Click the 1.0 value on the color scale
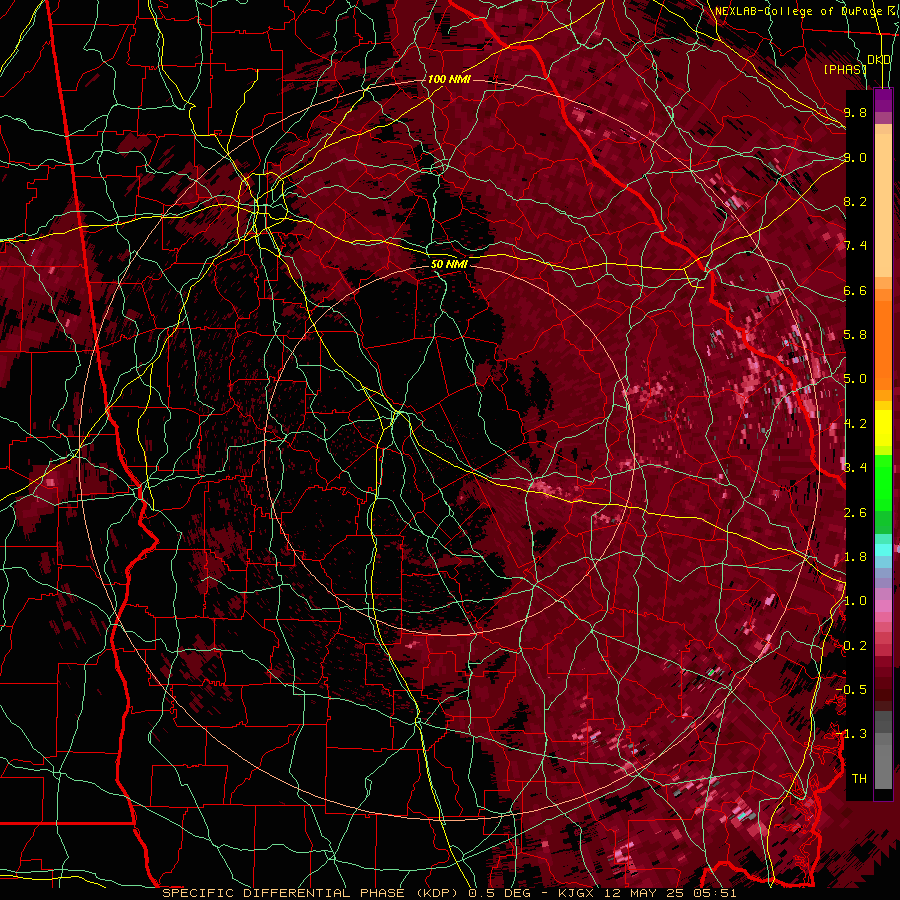This screenshot has width=900, height=900. pyautogui.click(x=855, y=601)
